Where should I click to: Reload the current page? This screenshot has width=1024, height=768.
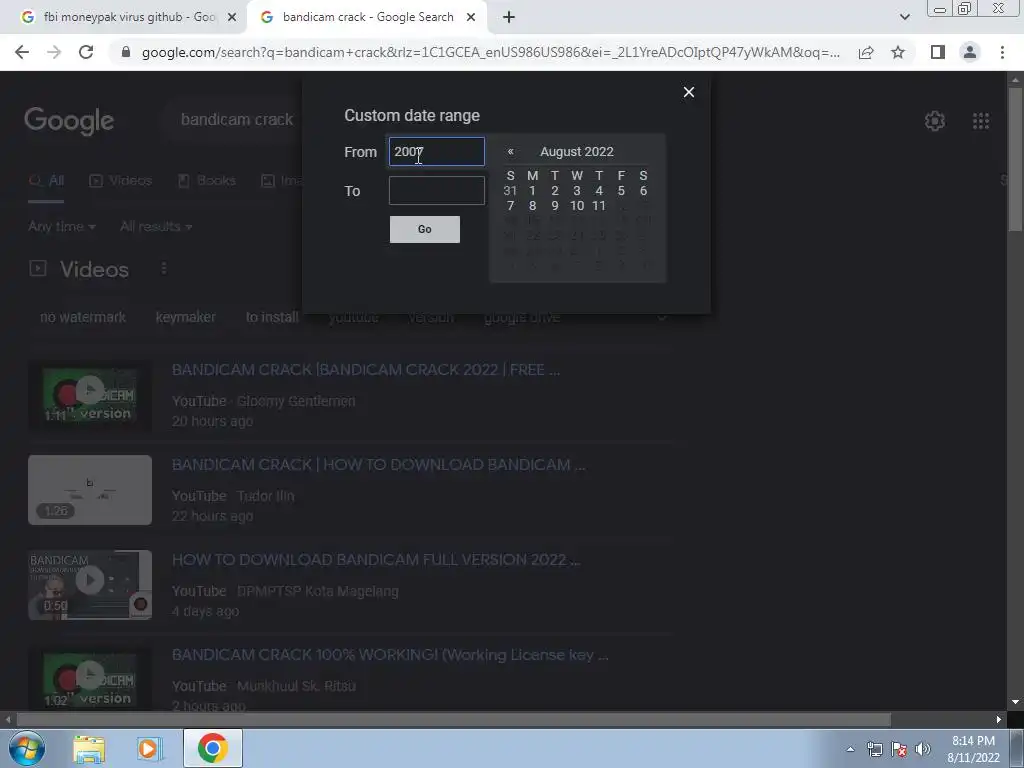coord(86,52)
